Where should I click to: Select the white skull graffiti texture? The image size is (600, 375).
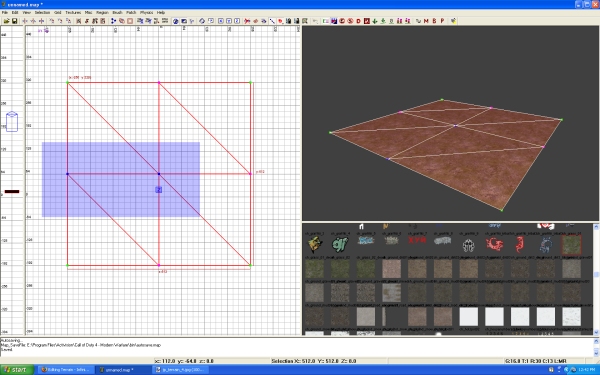point(468,245)
